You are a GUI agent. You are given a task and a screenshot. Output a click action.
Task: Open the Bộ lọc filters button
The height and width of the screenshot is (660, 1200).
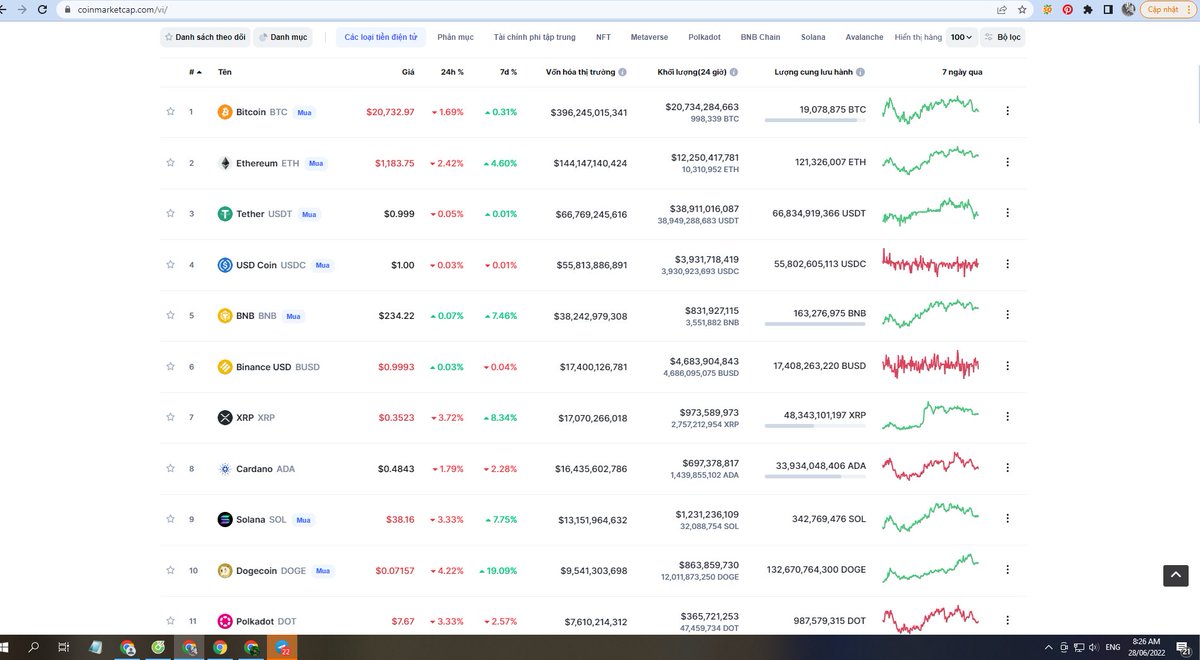point(1003,37)
